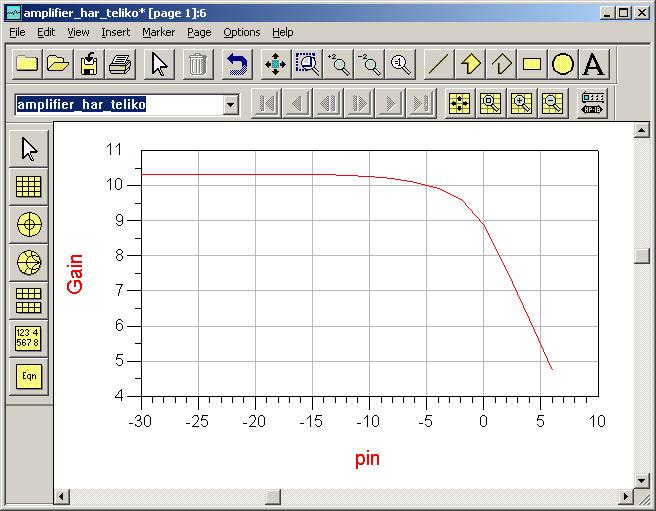Viewport: 656px width, 511px height.
Task: Click the New data display folder icon
Action: coord(27,64)
